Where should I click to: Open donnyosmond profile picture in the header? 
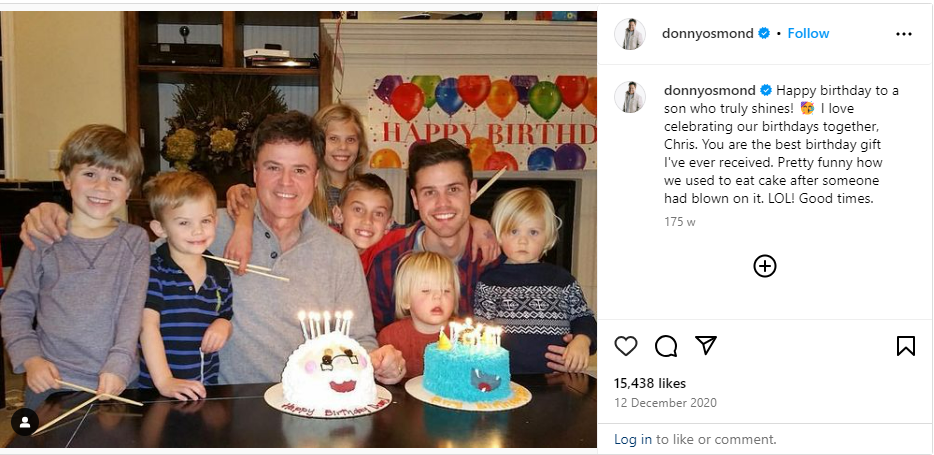coord(630,34)
